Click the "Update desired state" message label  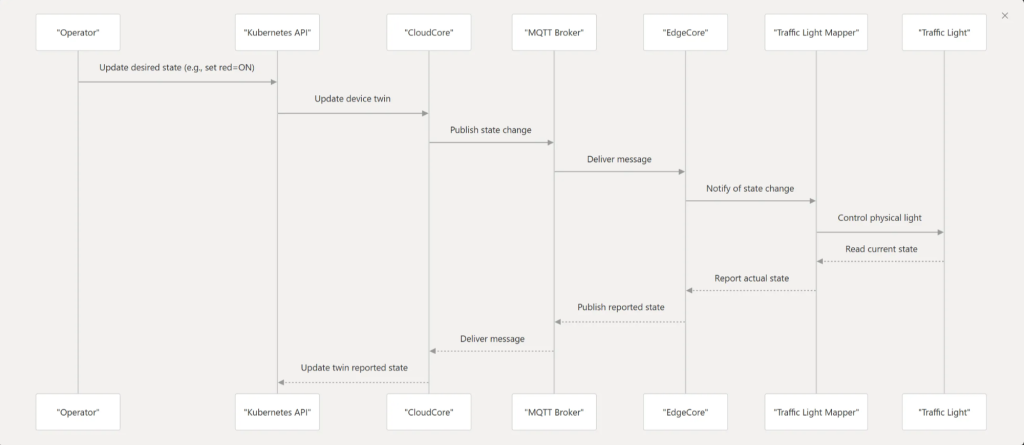[177, 68]
